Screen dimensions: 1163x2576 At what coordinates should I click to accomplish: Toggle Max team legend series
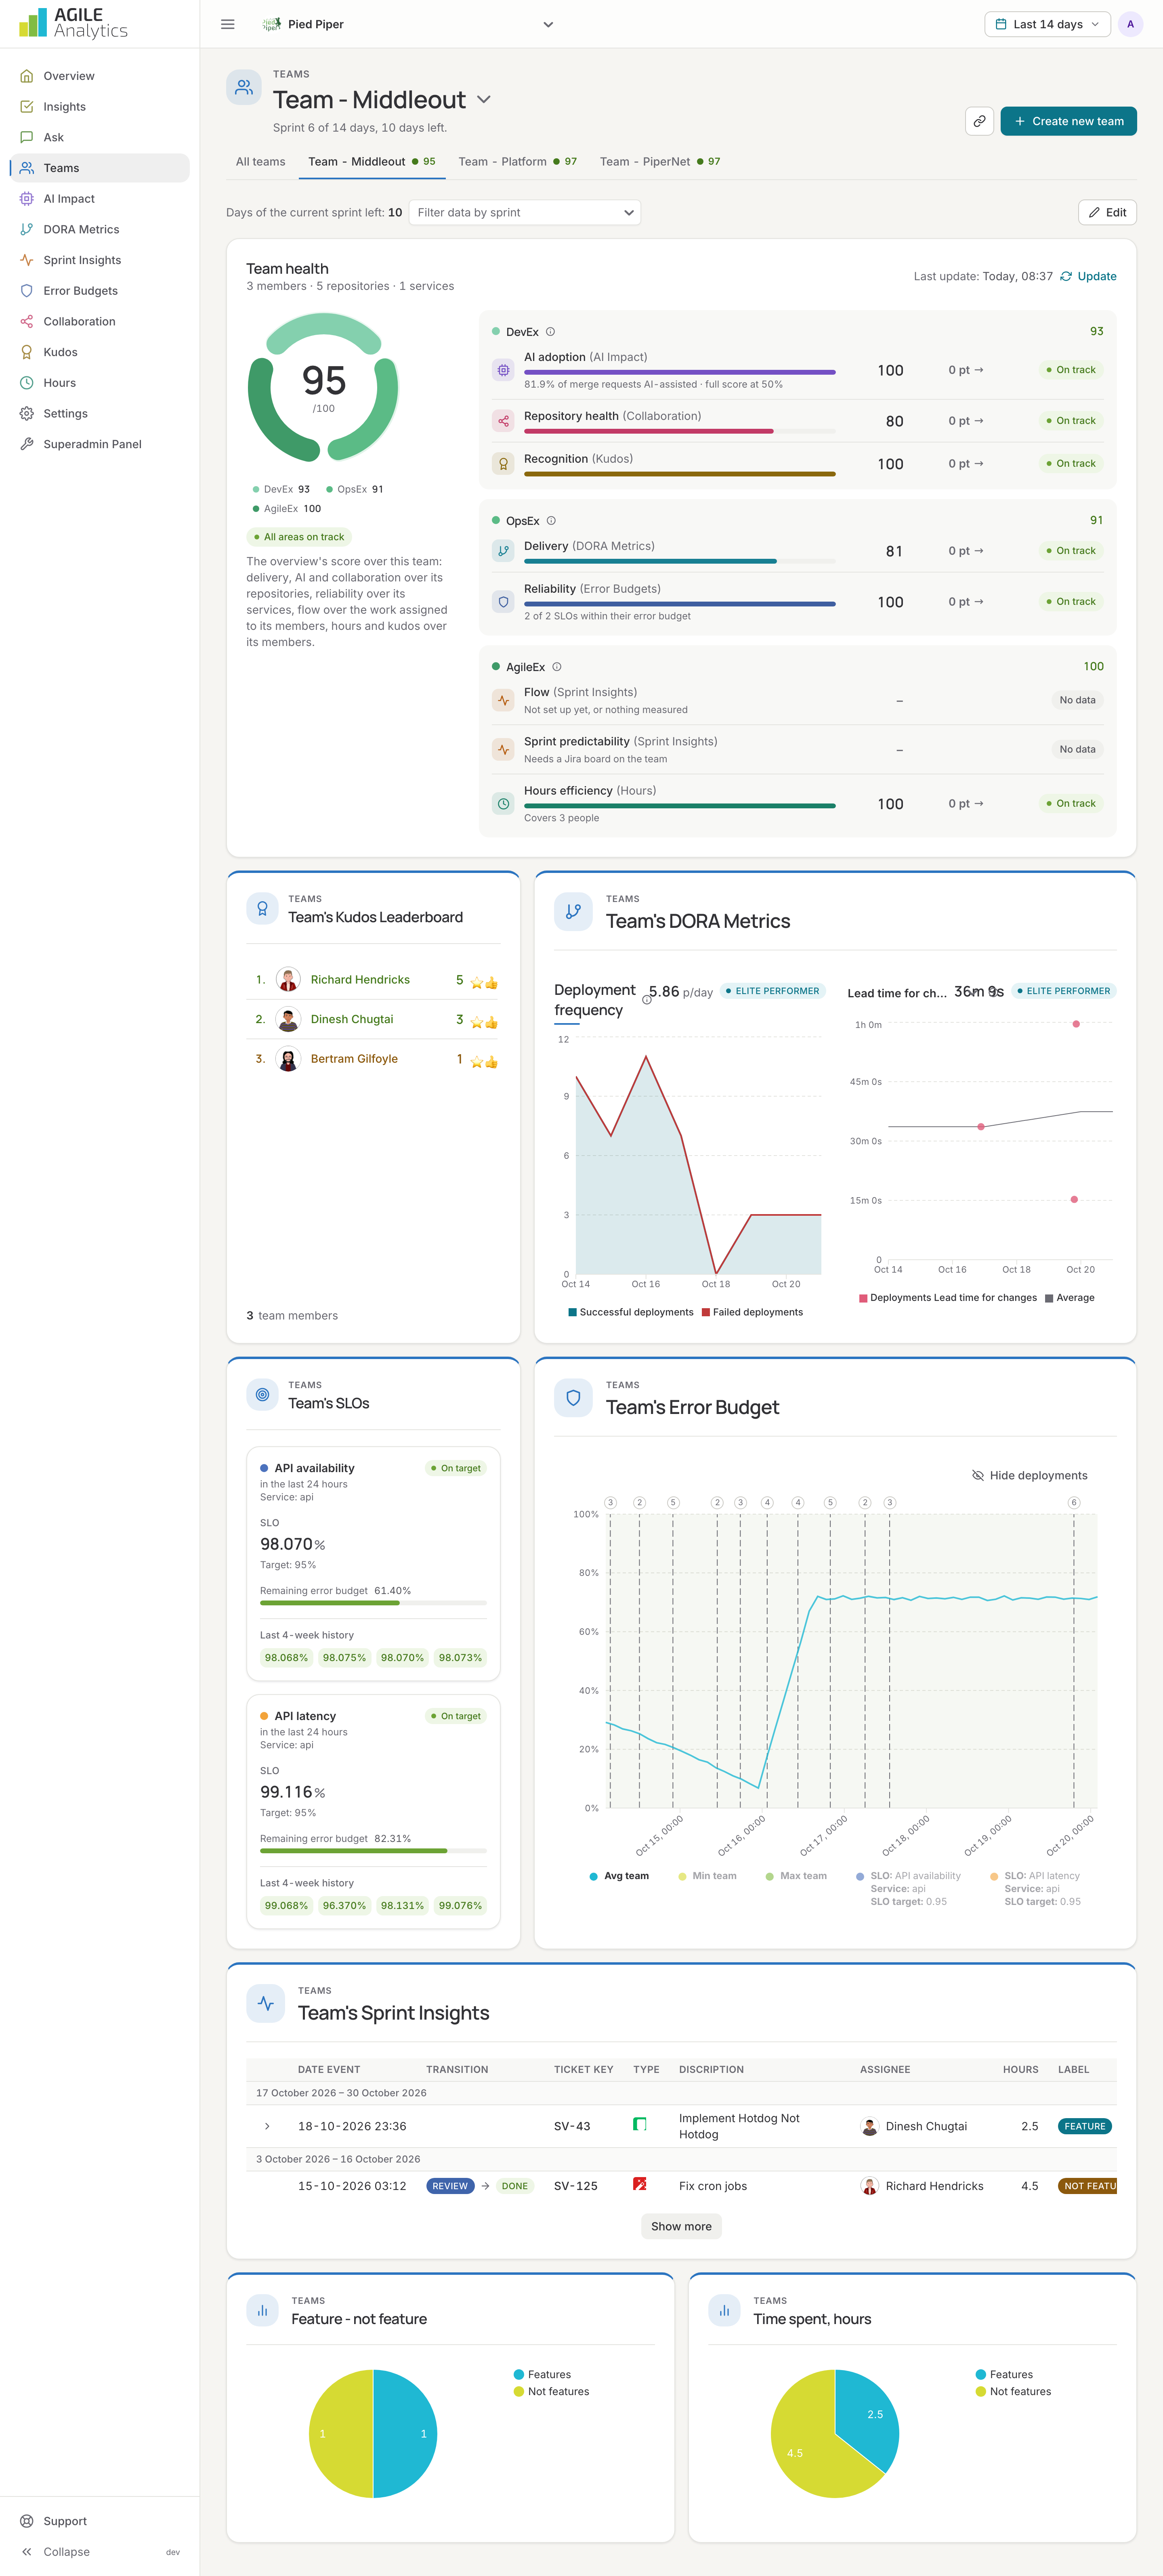[x=796, y=1876]
